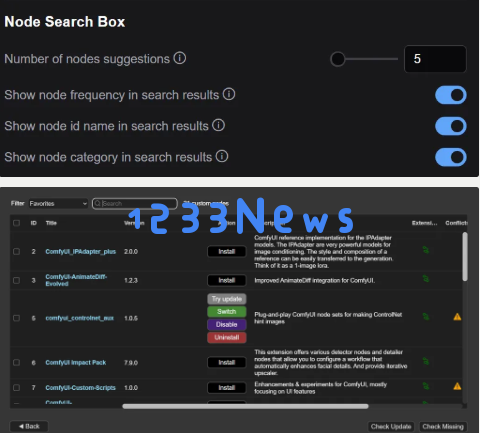480x433 pixels.
Task: Click the nodes suggestions slider handle
Action: tap(338, 59)
